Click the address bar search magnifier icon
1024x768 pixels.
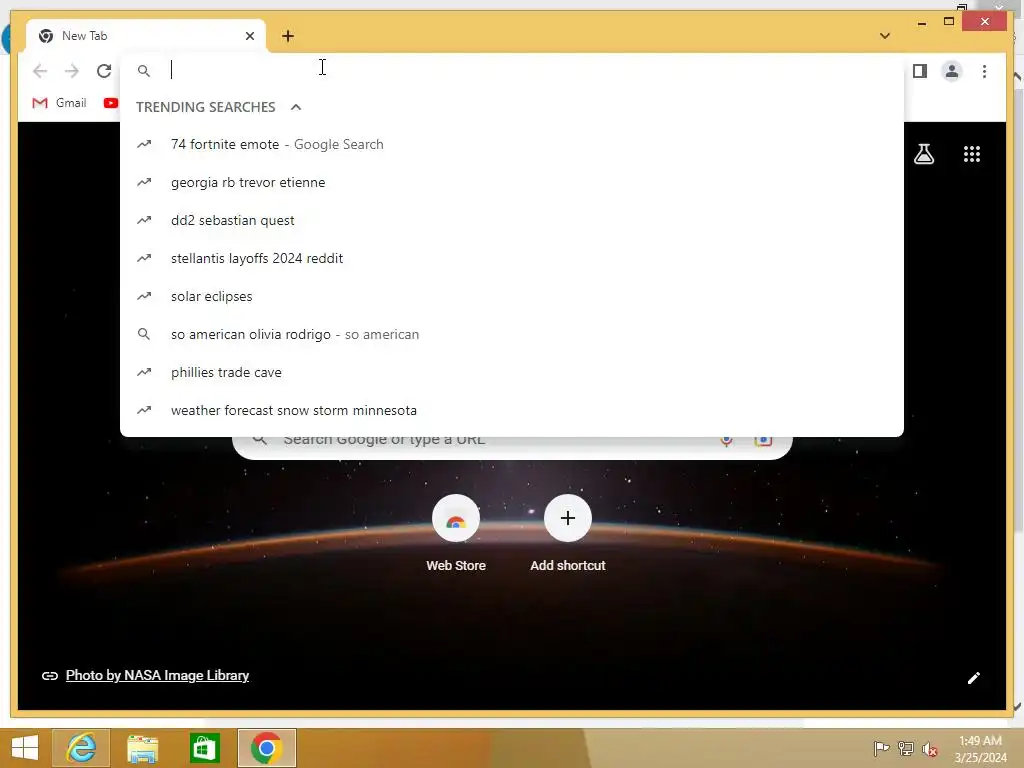point(144,71)
